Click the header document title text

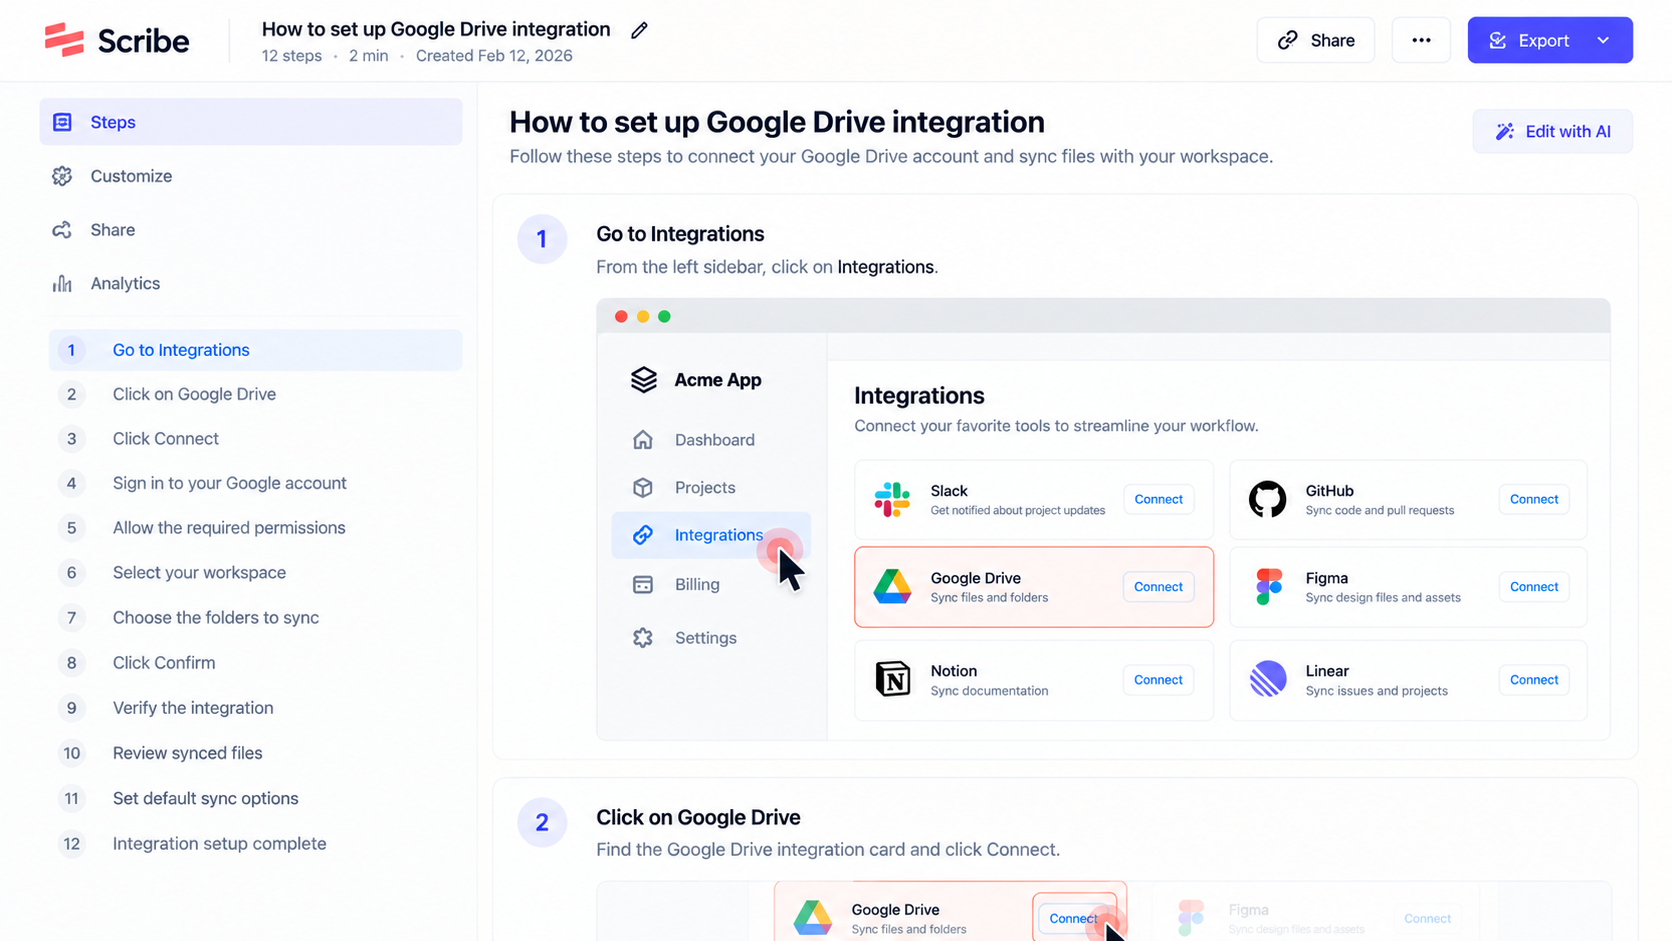(436, 29)
